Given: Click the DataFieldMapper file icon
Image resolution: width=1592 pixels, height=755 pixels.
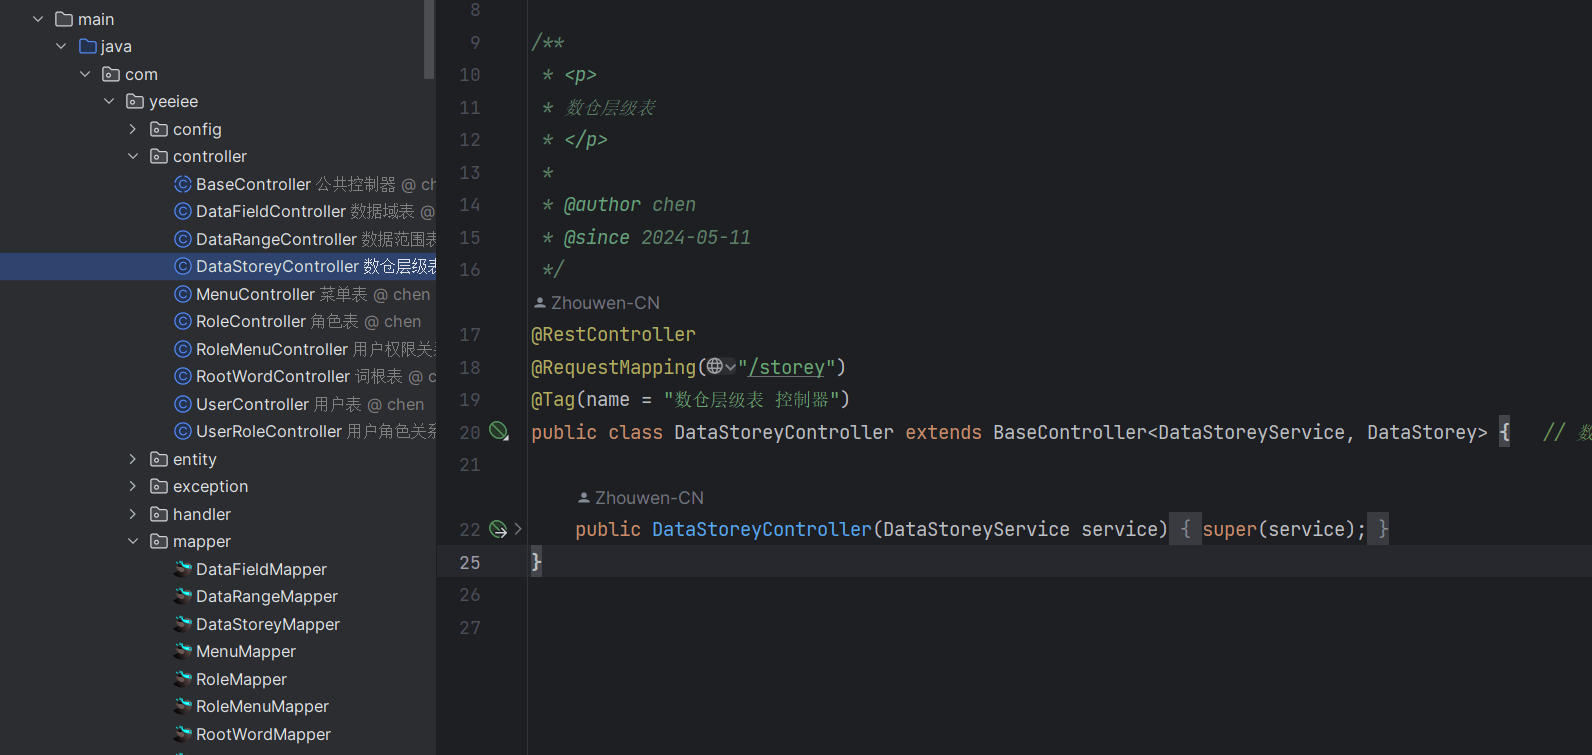Looking at the screenshot, I should pos(183,569).
